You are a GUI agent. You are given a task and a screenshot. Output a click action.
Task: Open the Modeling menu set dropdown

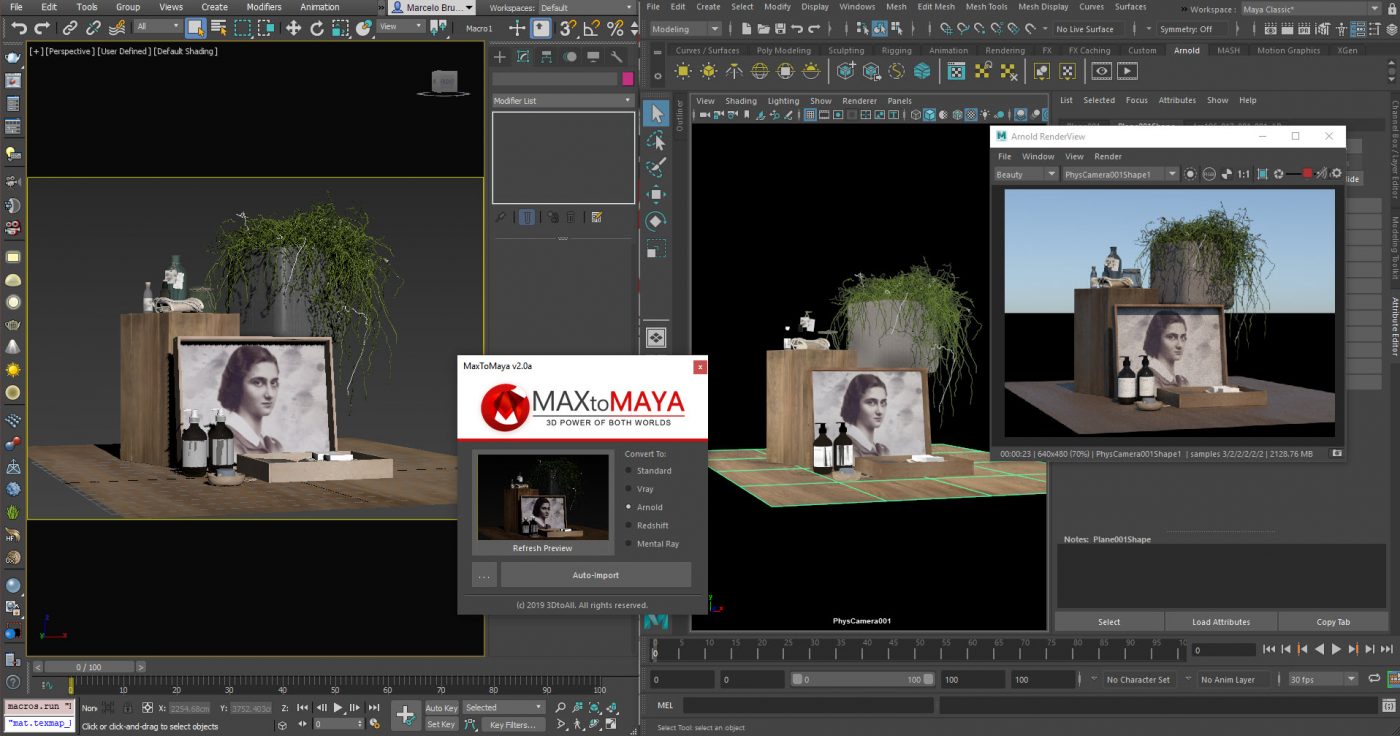coord(685,29)
